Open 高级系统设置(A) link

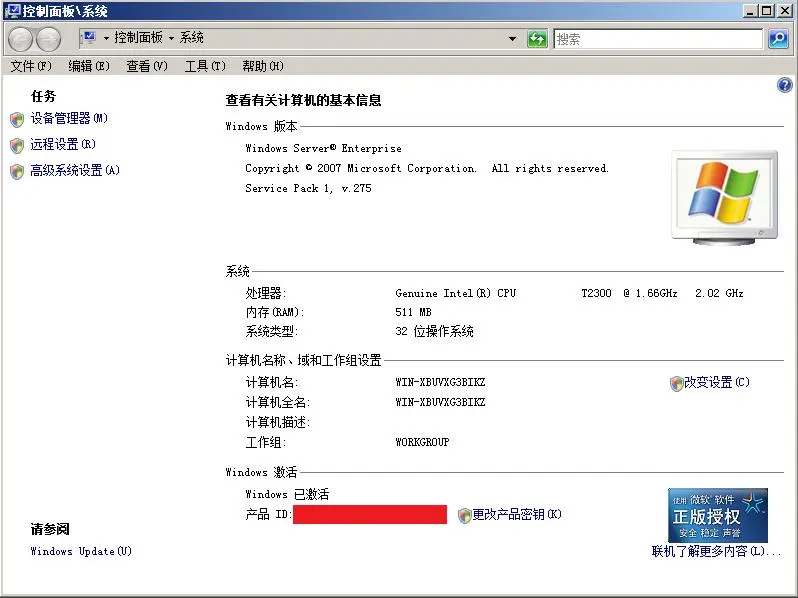(75, 170)
